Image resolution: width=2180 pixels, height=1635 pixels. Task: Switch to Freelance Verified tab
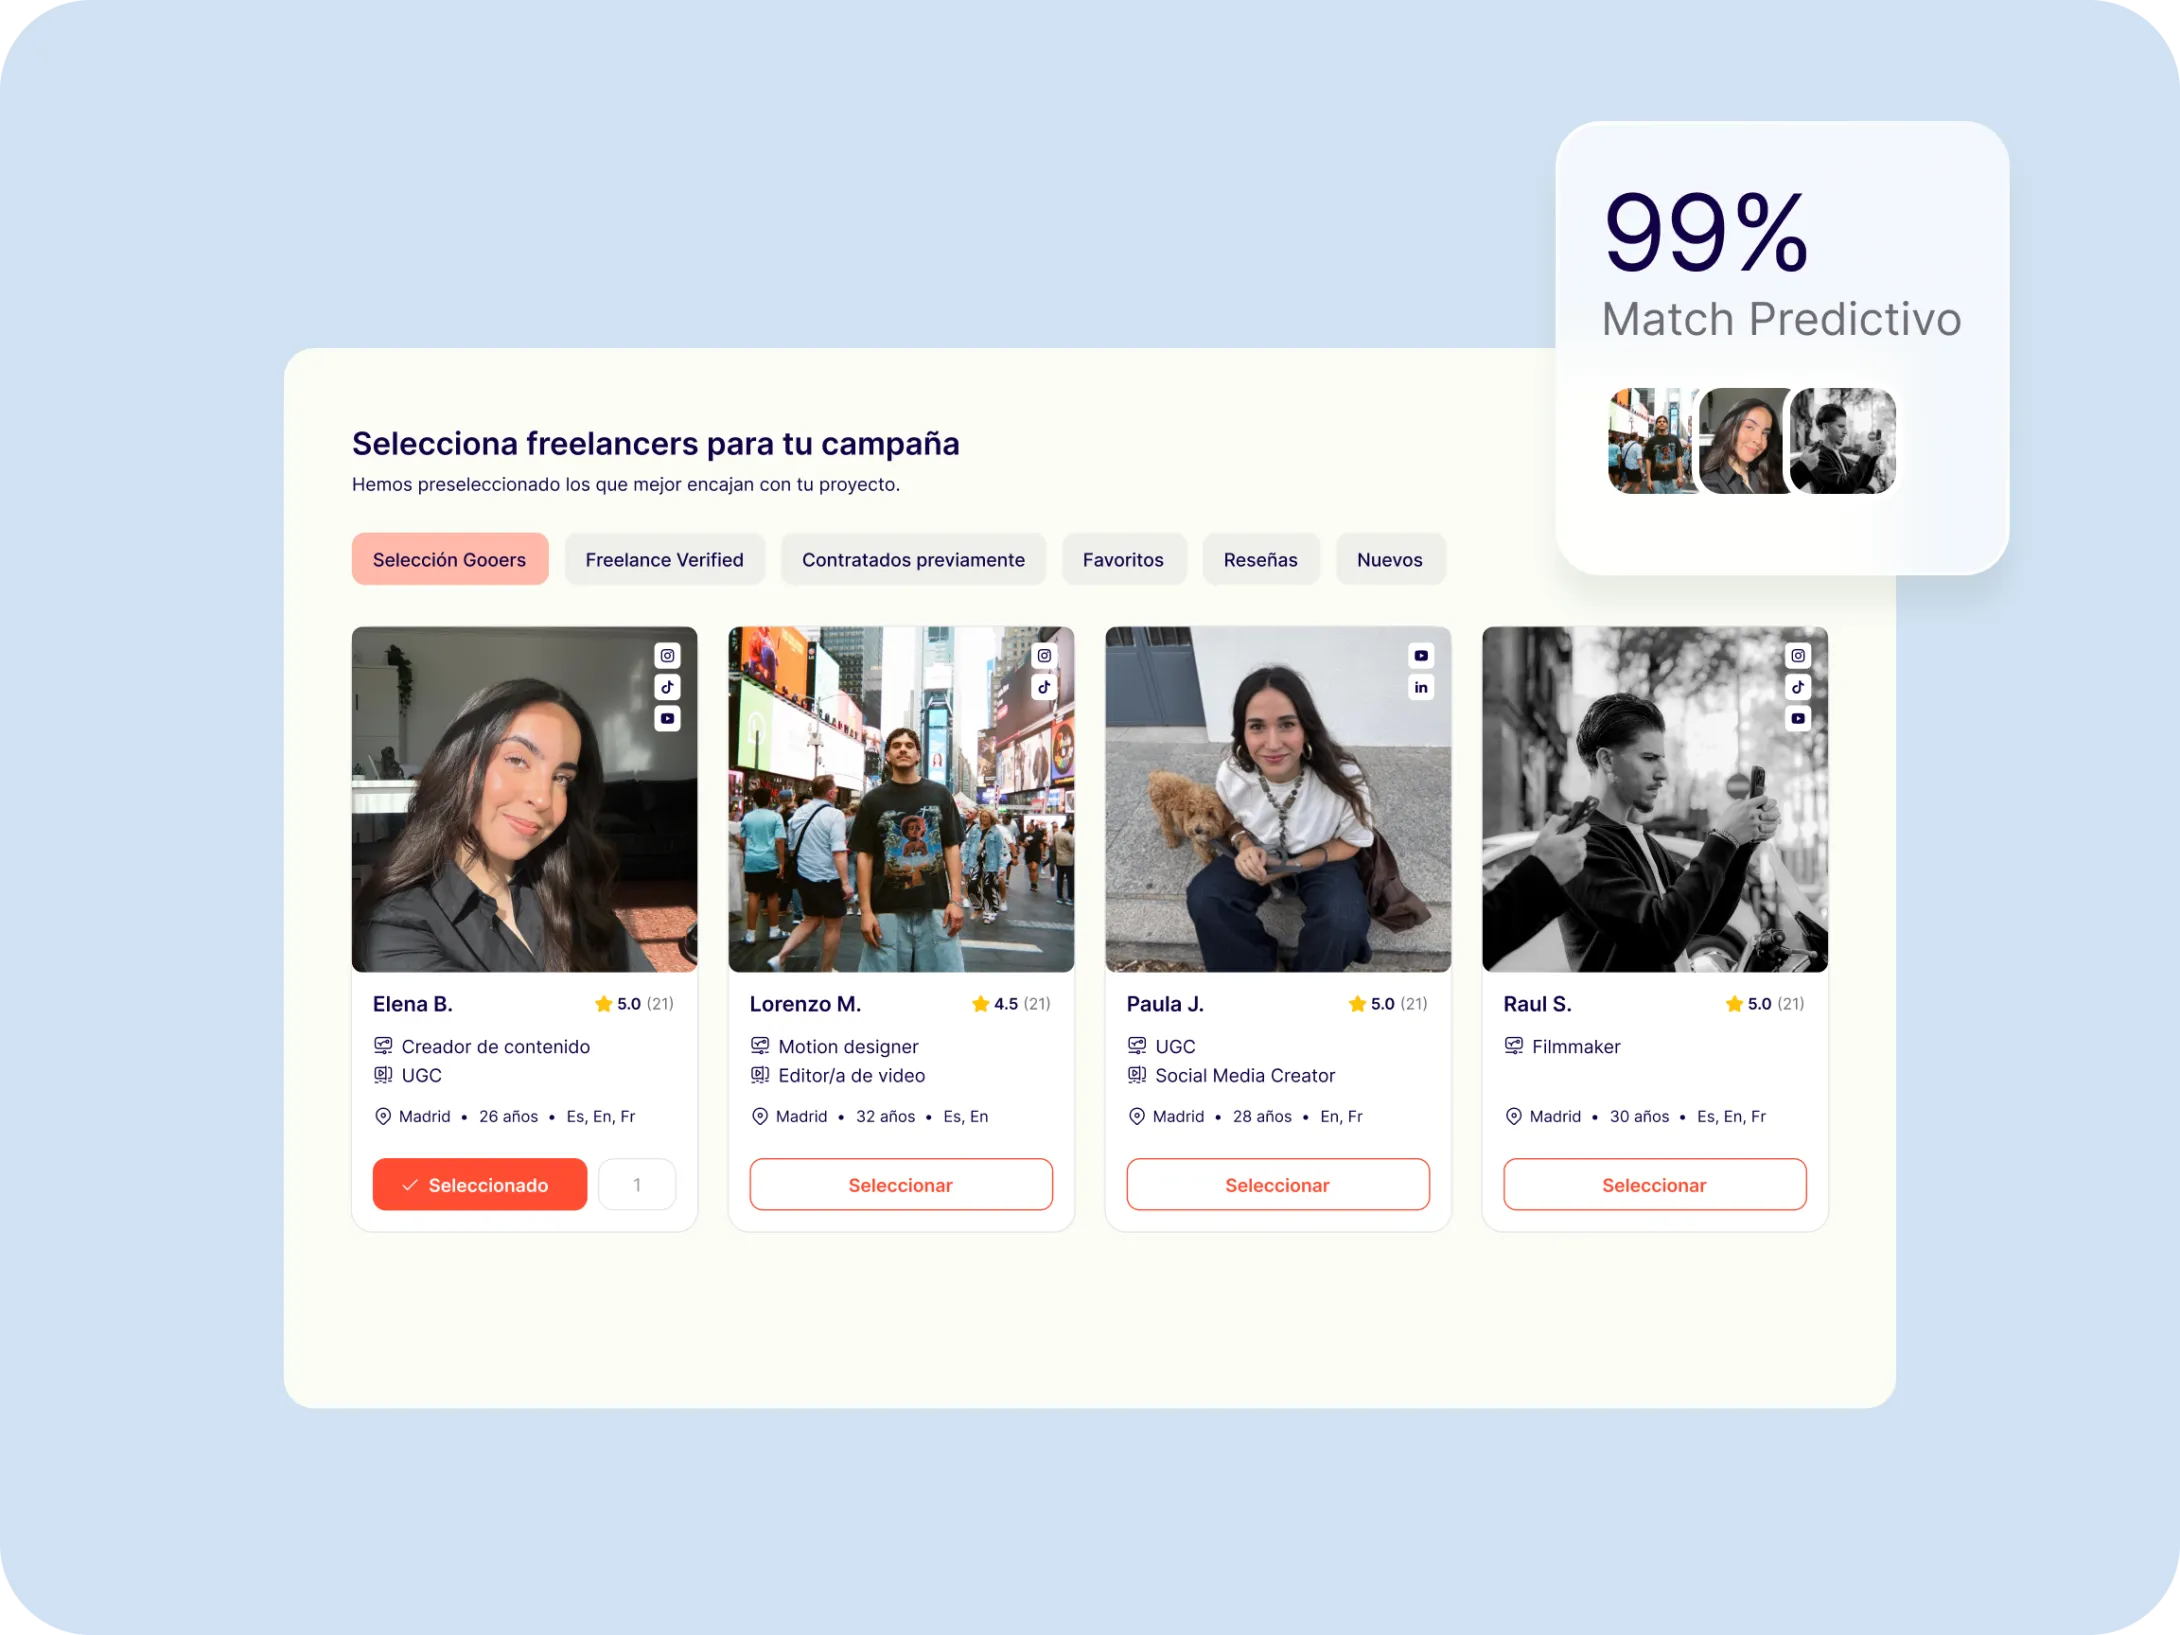tap(664, 560)
